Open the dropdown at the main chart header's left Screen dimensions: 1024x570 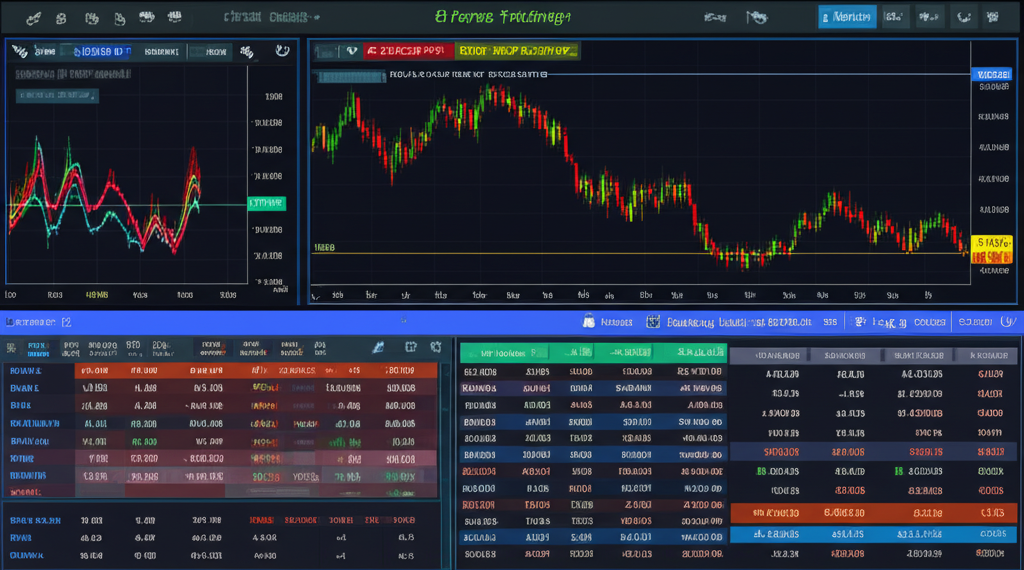point(327,51)
